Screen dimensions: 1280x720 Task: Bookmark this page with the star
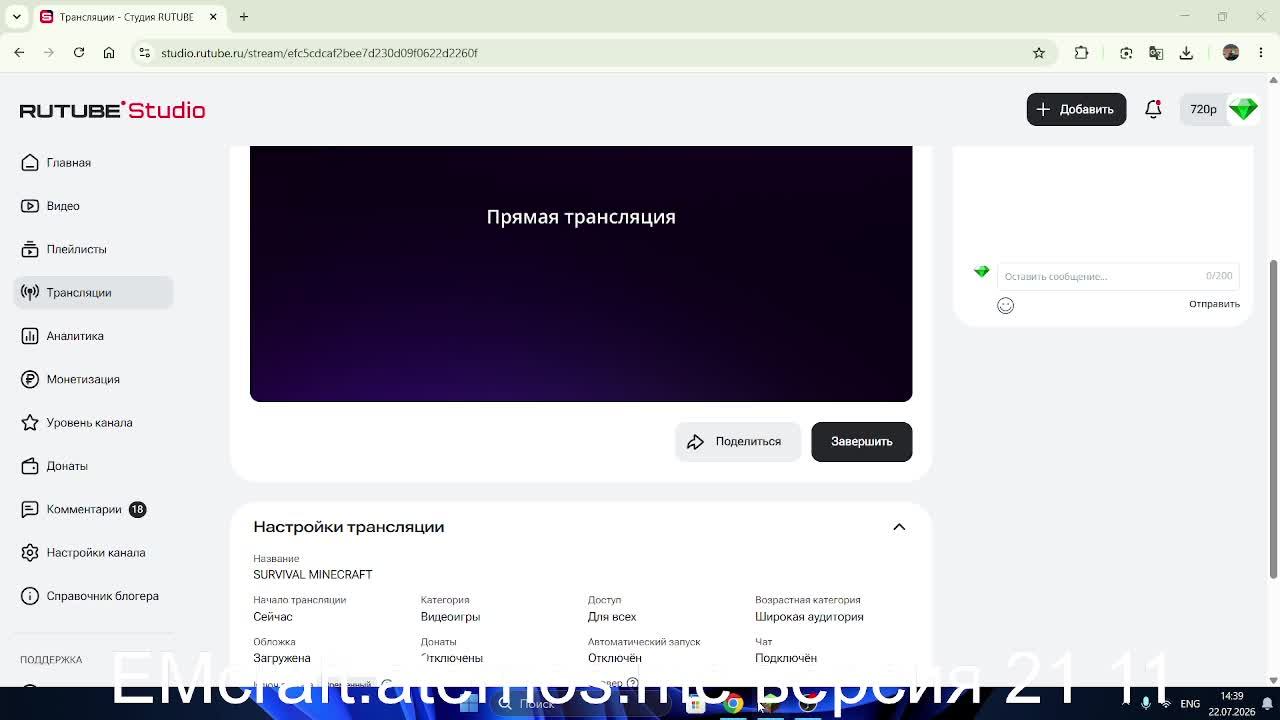[1039, 53]
